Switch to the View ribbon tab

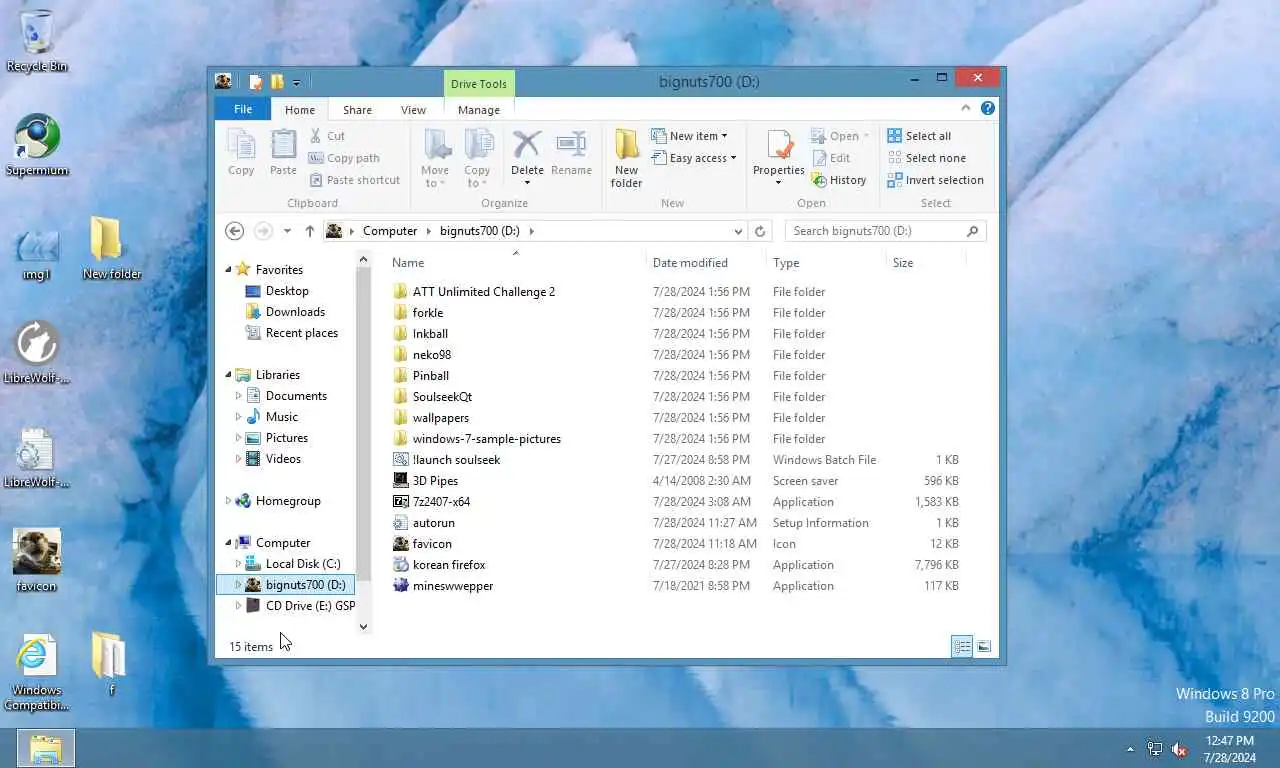[x=413, y=110]
